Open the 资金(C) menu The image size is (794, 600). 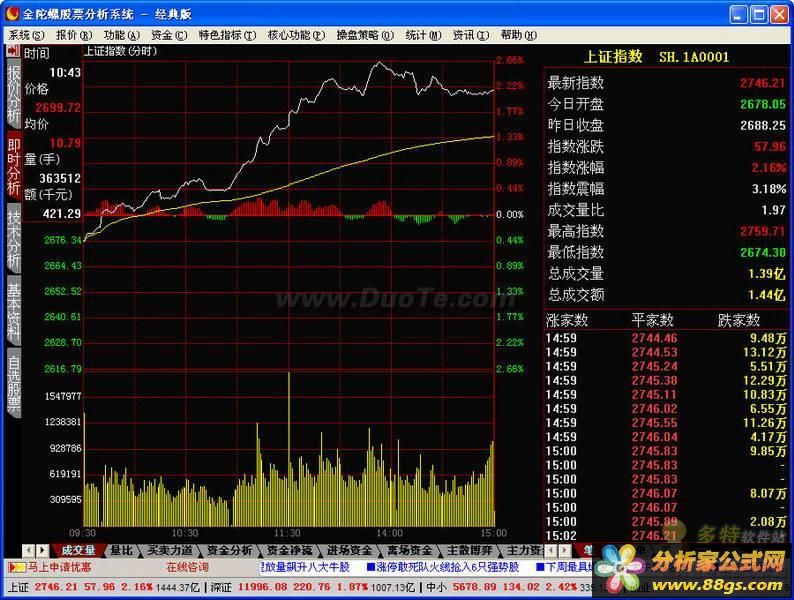click(169, 35)
